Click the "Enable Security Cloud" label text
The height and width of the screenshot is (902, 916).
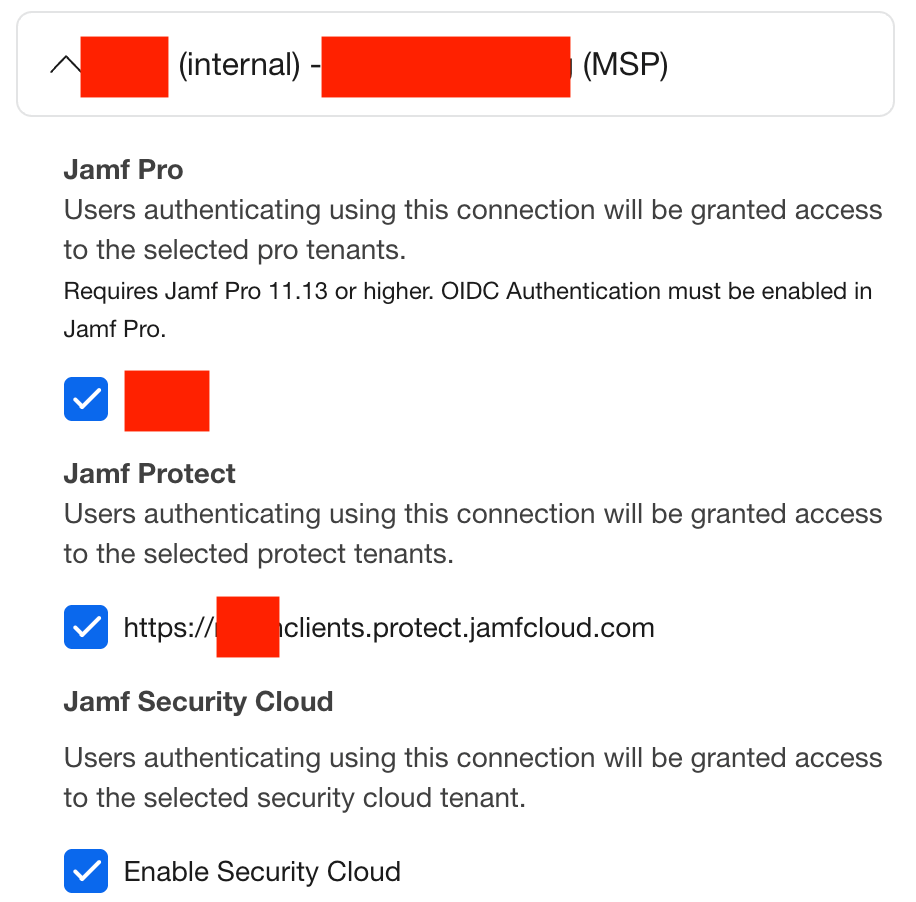coord(262,872)
